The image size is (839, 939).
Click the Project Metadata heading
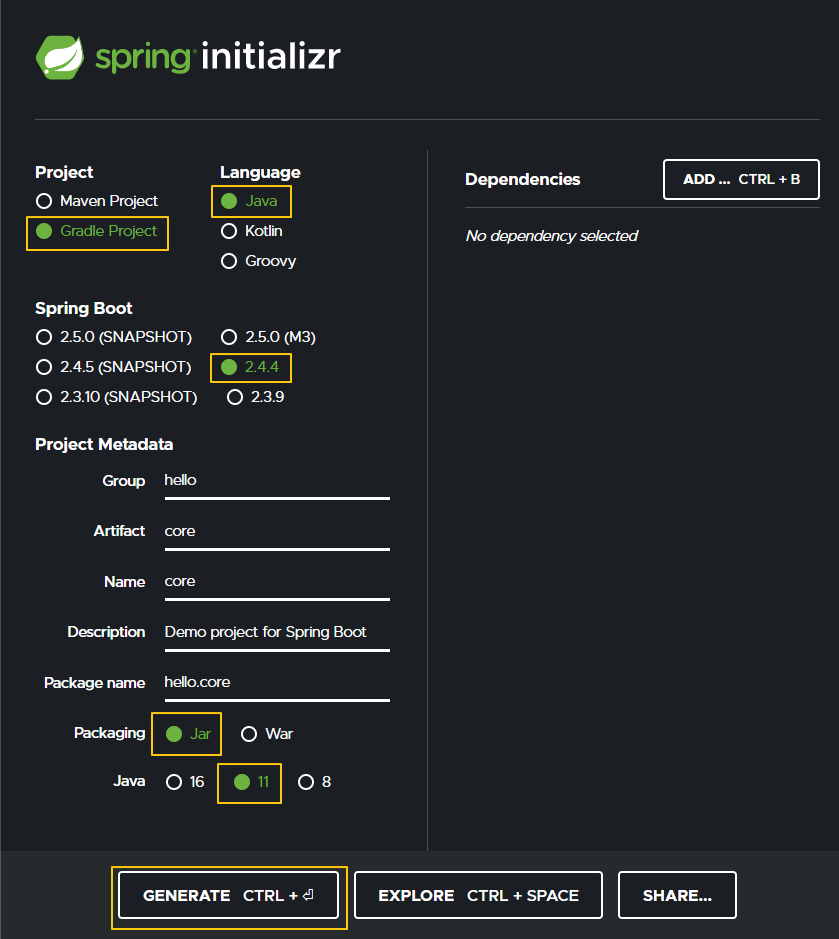pos(104,444)
